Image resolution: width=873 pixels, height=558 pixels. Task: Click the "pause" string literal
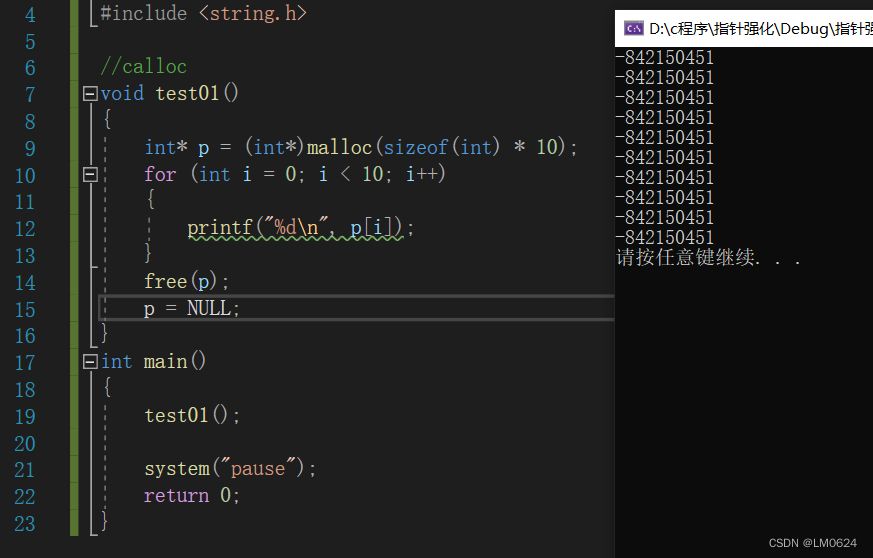point(258,468)
